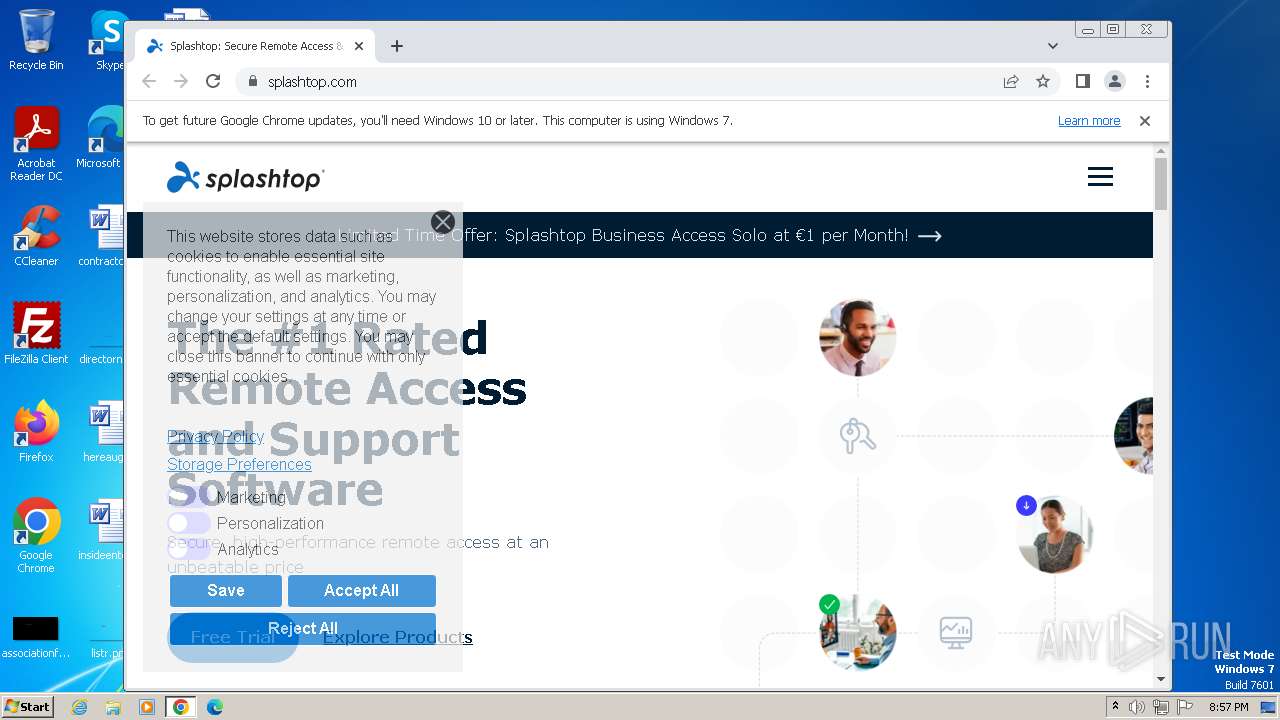Screen dimensions: 1280x720
Task: Open the Storage Preferences link
Action: [x=239, y=464]
